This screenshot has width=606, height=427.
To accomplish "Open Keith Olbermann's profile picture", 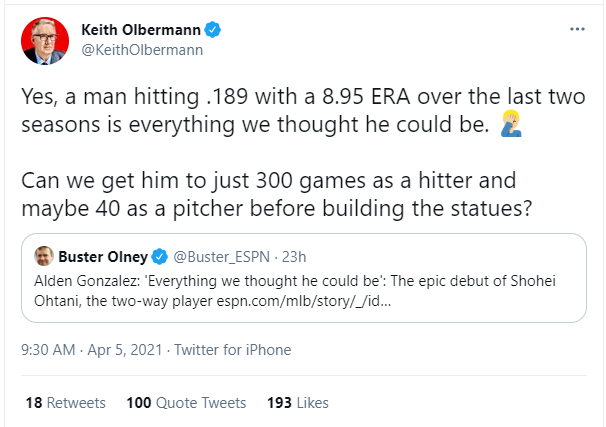I will pos(41,42).
